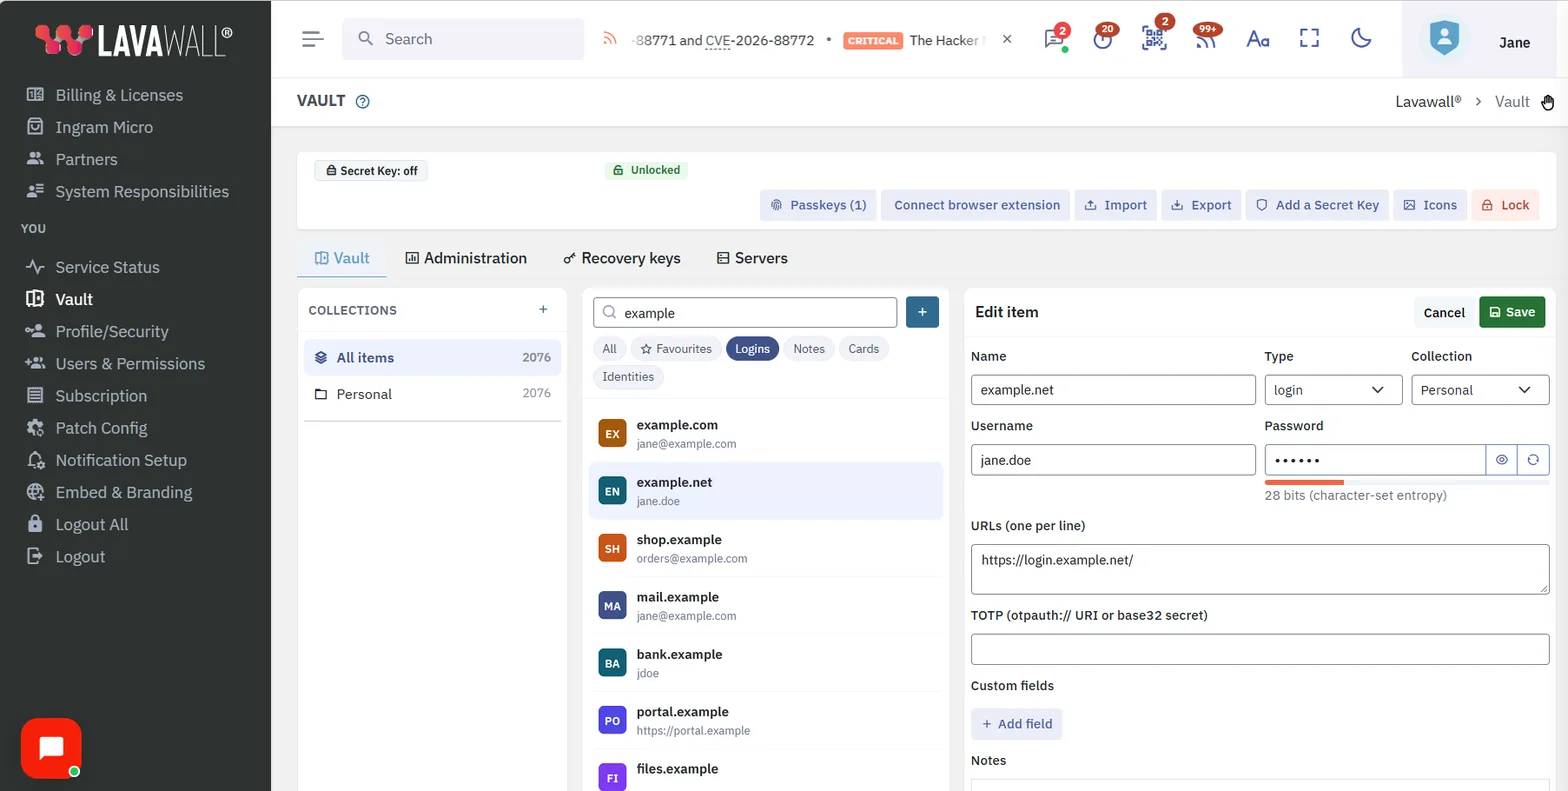This screenshot has height=791, width=1568.
Task: Select the Personal collection folder
Action: point(432,394)
